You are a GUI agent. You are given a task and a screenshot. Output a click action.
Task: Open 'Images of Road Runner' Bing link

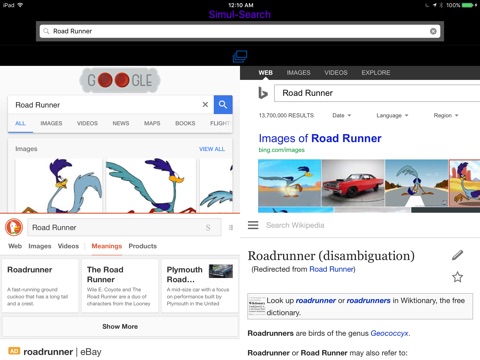click(320, 138)
